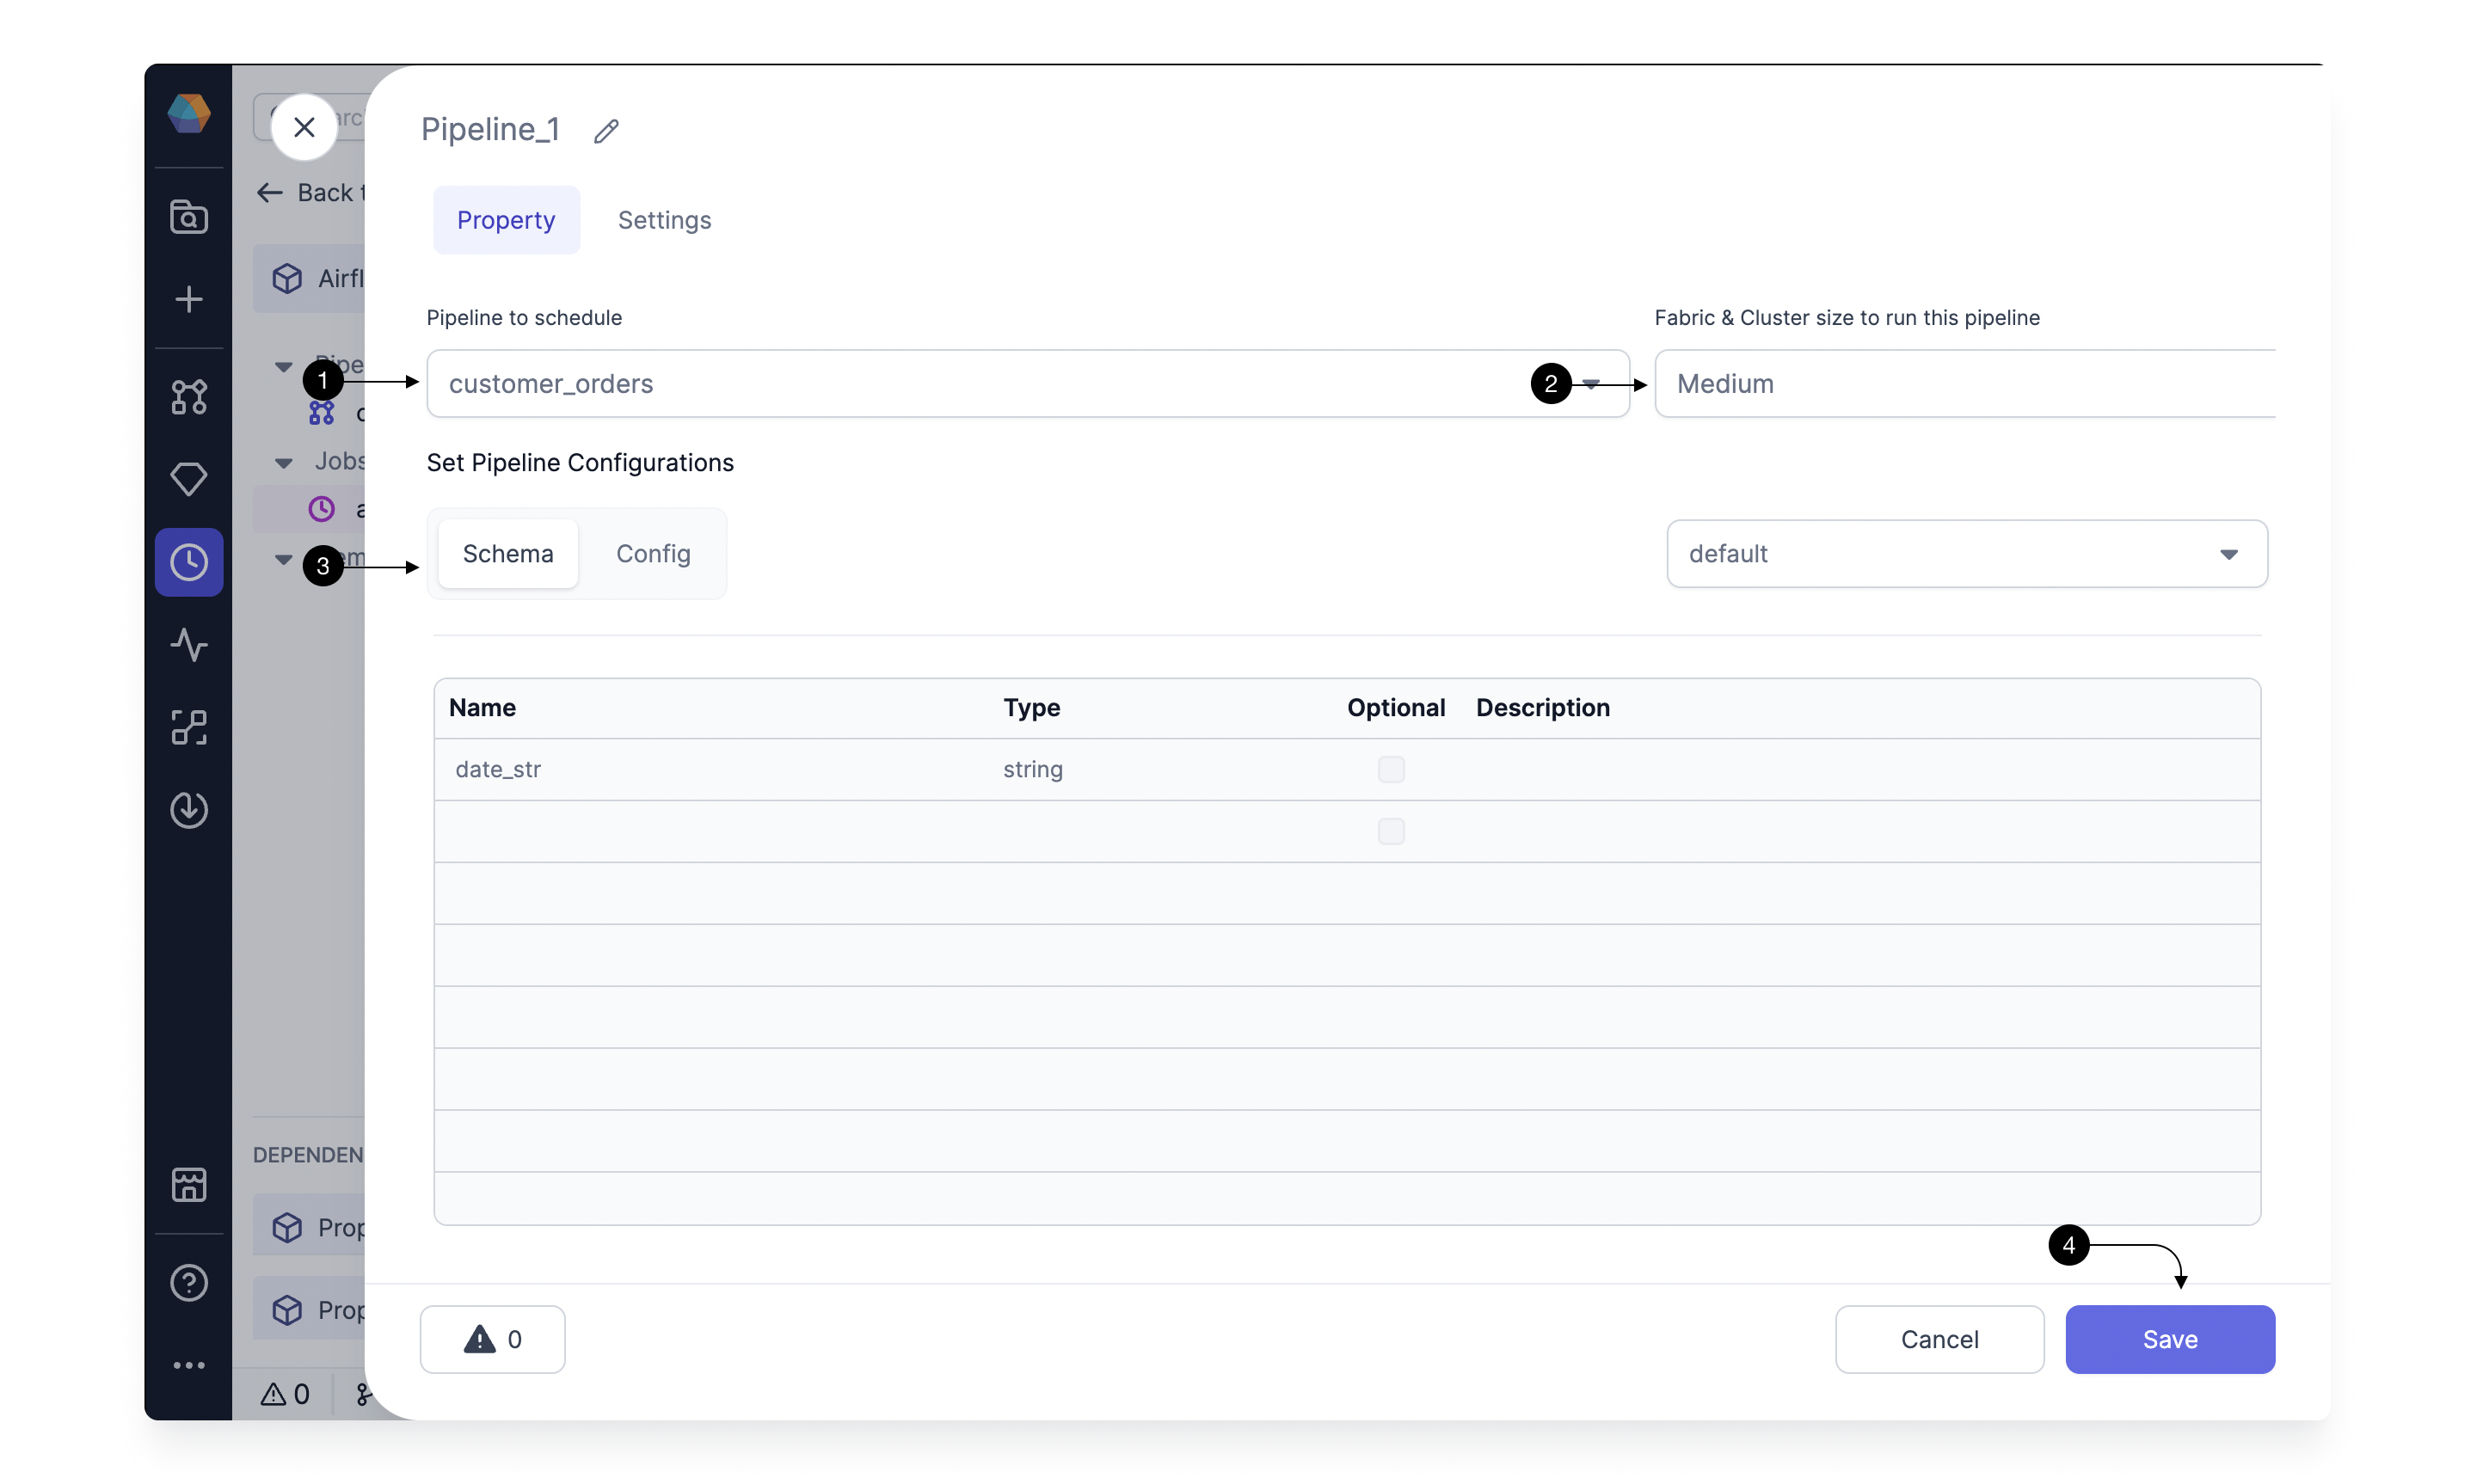Open the lineage nodes icon in sidebar
Screen dimensions: 2477x1484
point(188,727)
